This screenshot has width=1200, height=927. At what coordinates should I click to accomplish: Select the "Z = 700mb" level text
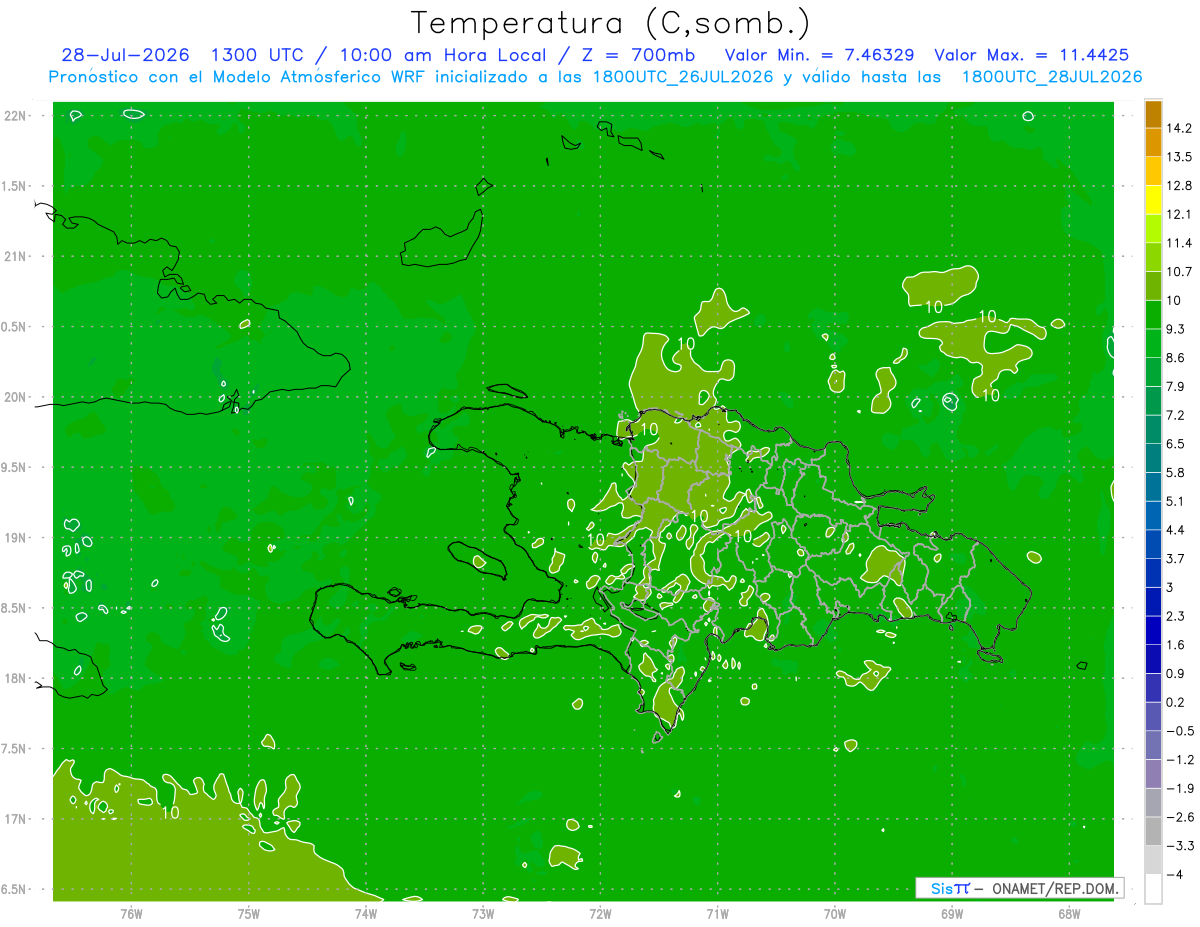coord(636,55)
